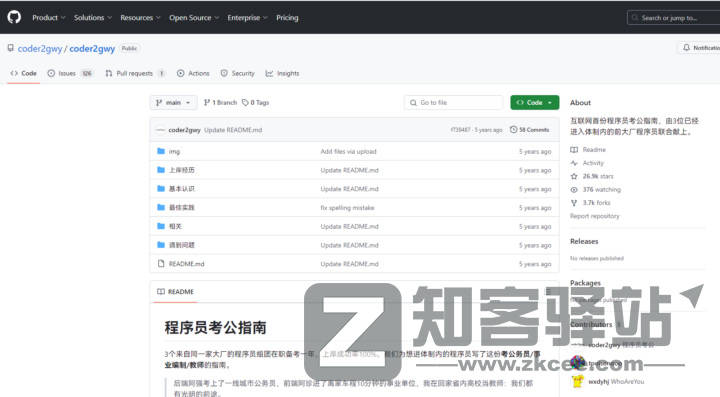
Task: Open the 遇到问题 folder
Action: [181, 245]
